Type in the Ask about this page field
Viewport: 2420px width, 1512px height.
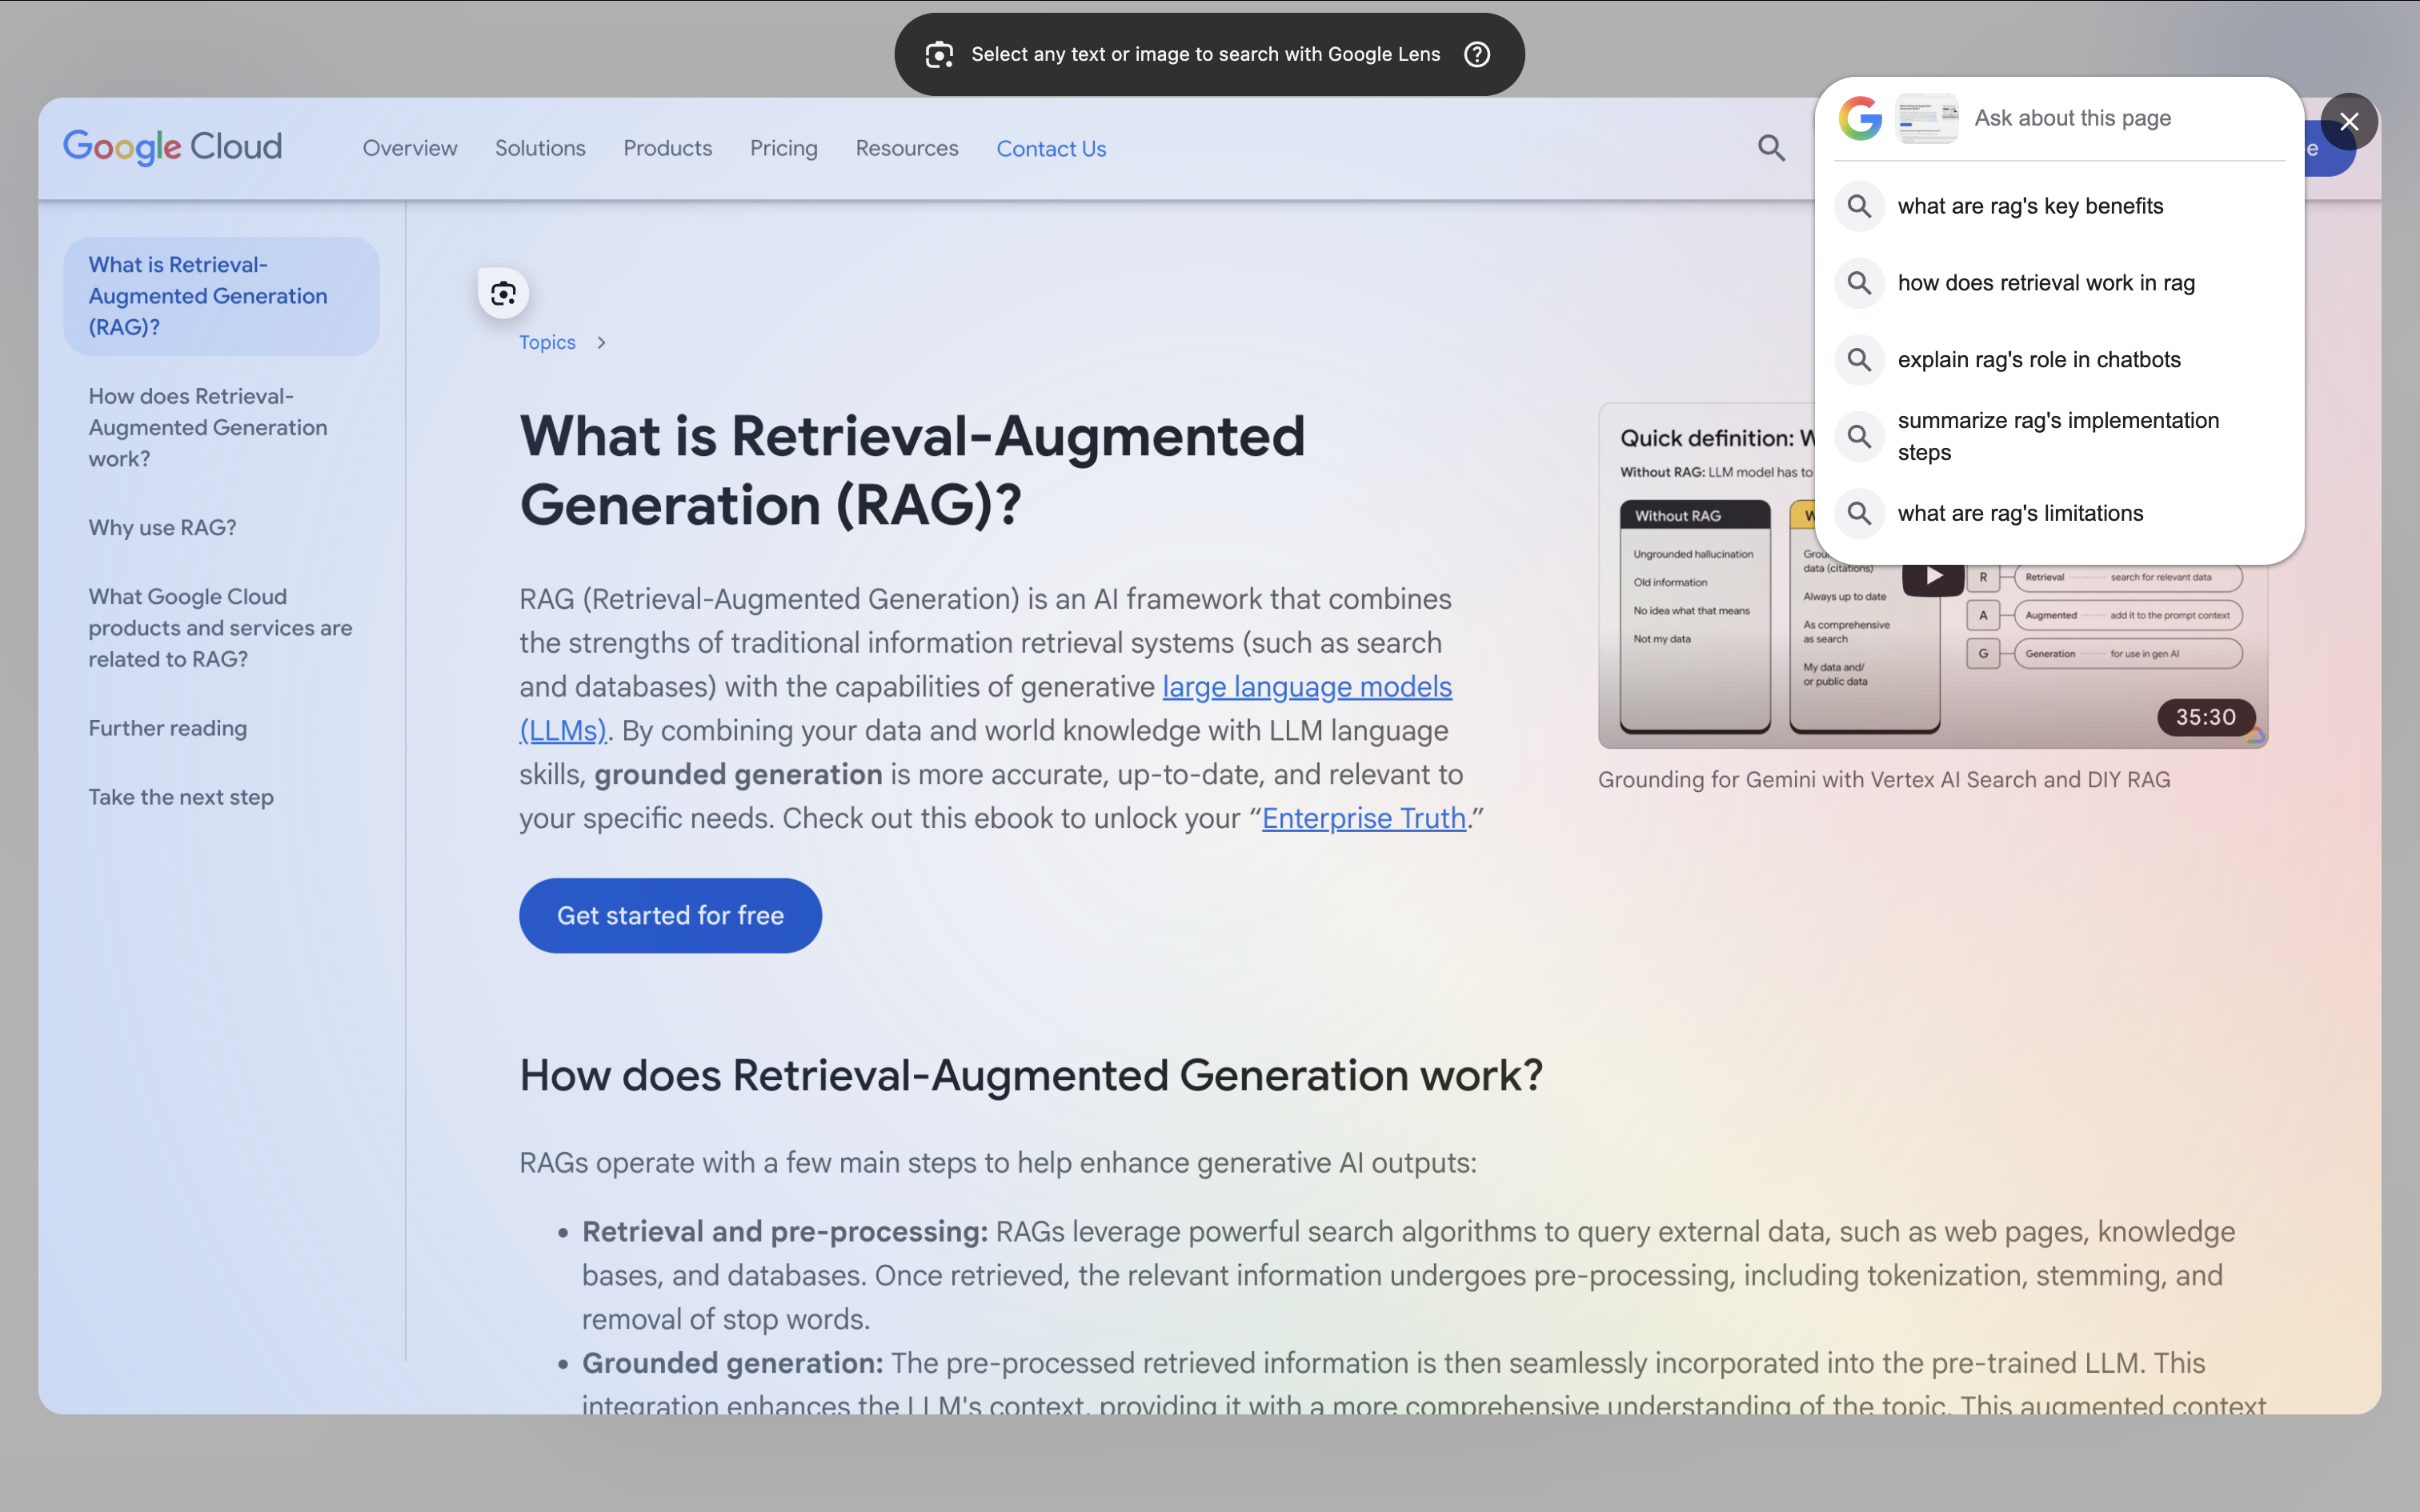pos(2120,118)
